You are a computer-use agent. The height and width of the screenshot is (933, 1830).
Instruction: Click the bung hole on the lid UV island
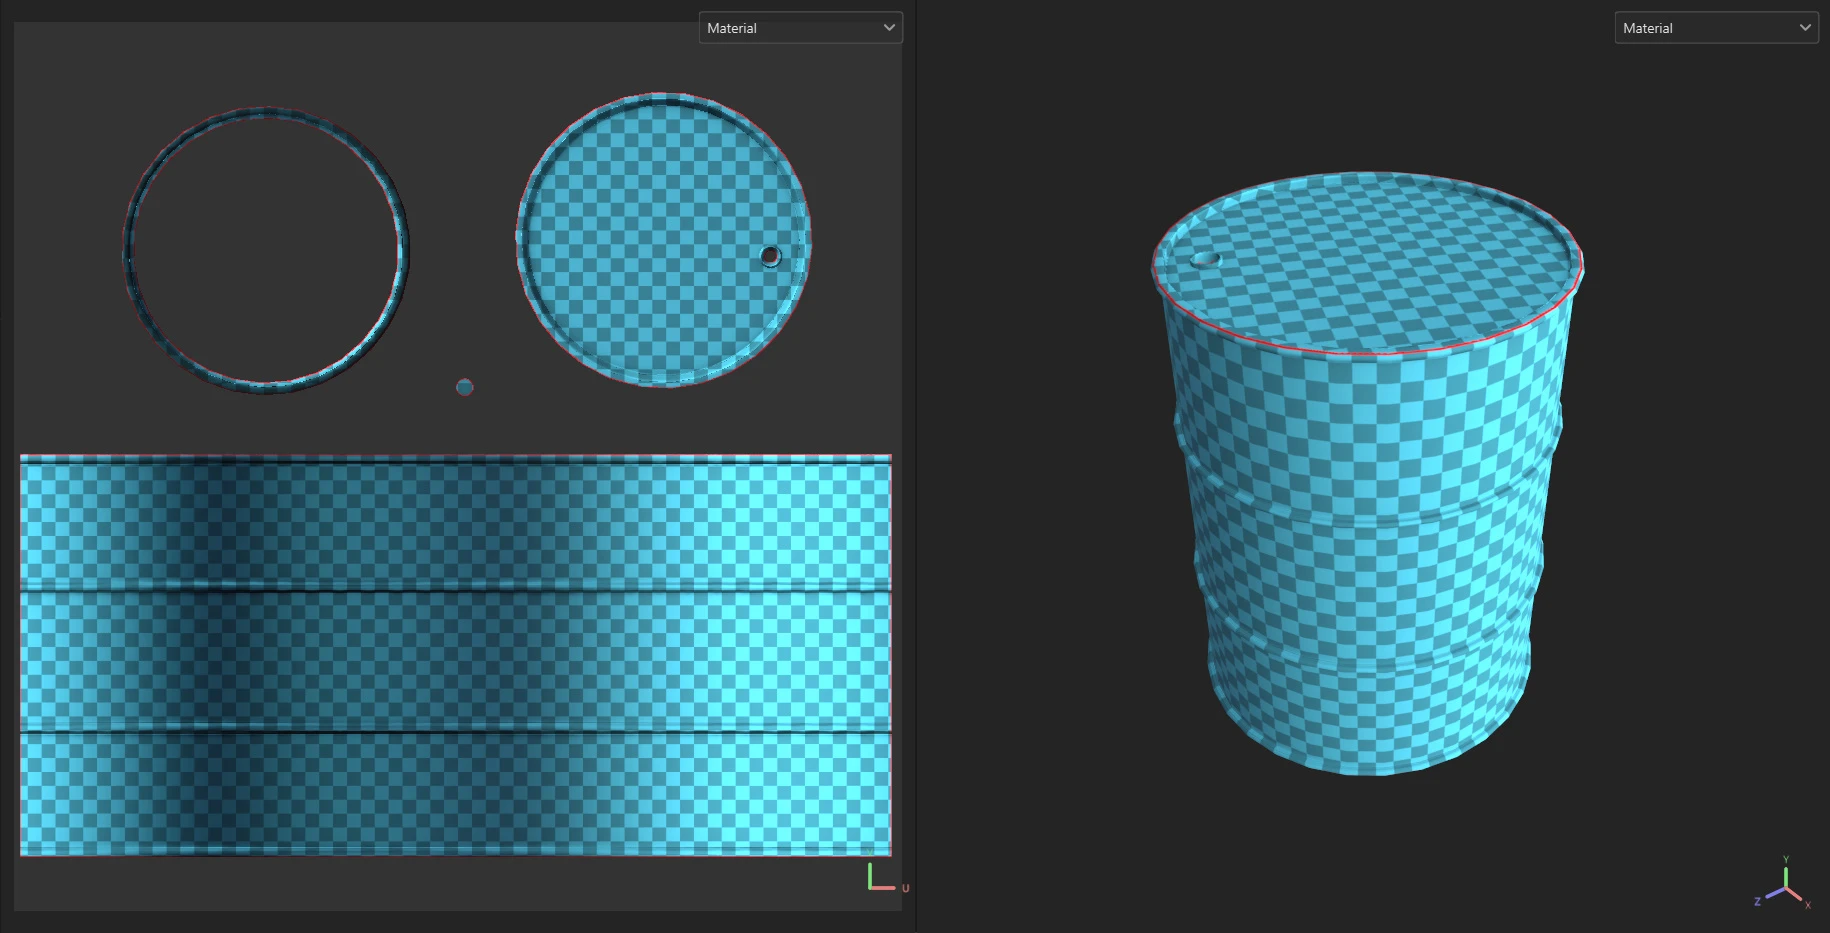pyautogui.click(x=770, y=256)
